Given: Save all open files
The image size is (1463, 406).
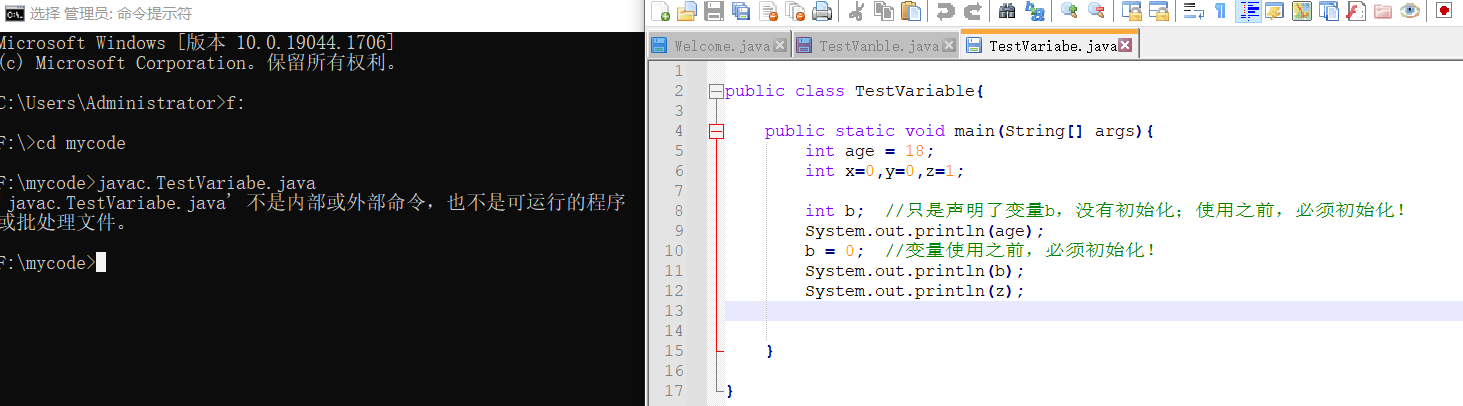Looking at the screenshot, I should coord(741,11).
